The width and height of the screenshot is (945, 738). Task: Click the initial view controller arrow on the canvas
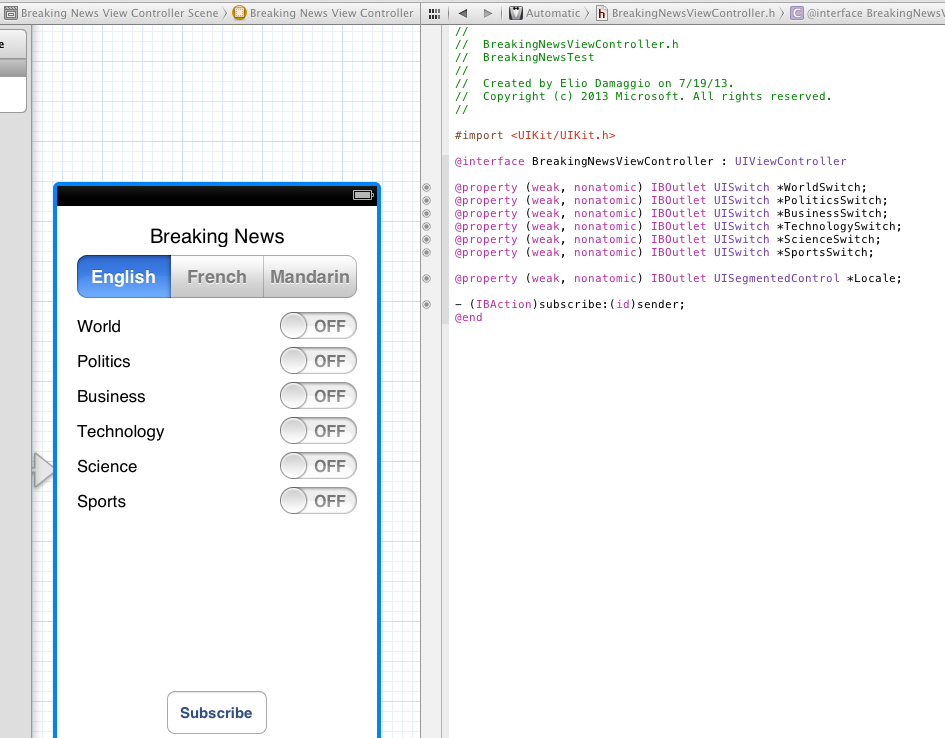[43, 470]
